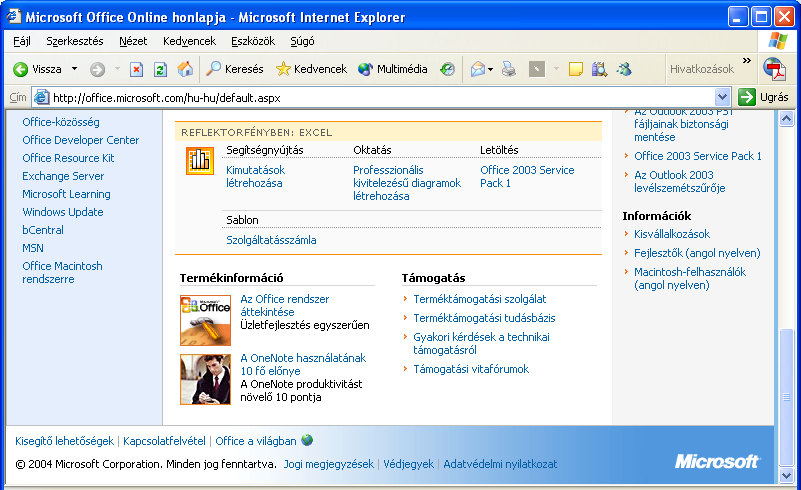Click the gray Edit toolbar icon
This screenshot has width=801, height=490.
536,69
